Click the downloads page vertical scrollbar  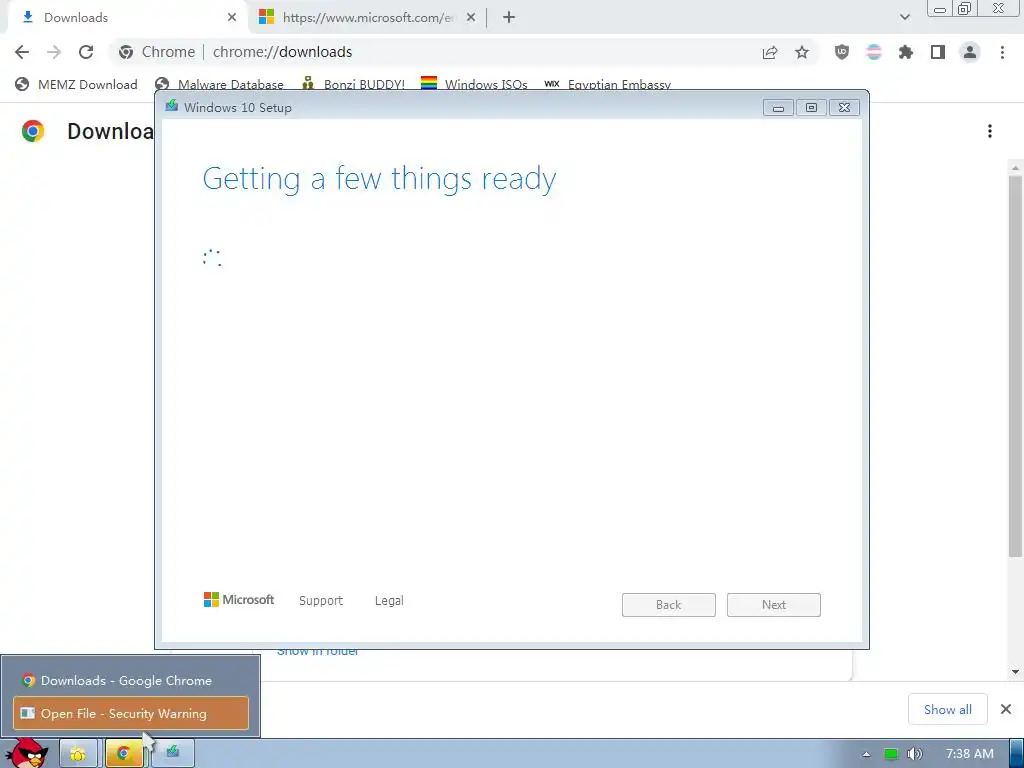pyautogui.click(x=1015, y=366)
